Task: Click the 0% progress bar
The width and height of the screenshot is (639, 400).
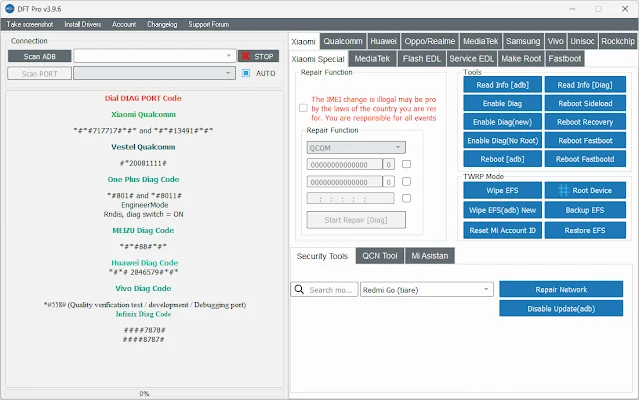Action: pyautogui.click(x=144, y=393)
